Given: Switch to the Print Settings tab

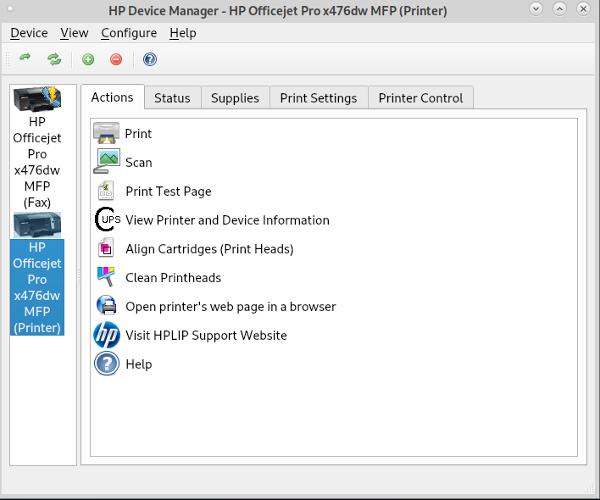Looking at the screenshot, I should pyautogui.click(x=318, y=98).
